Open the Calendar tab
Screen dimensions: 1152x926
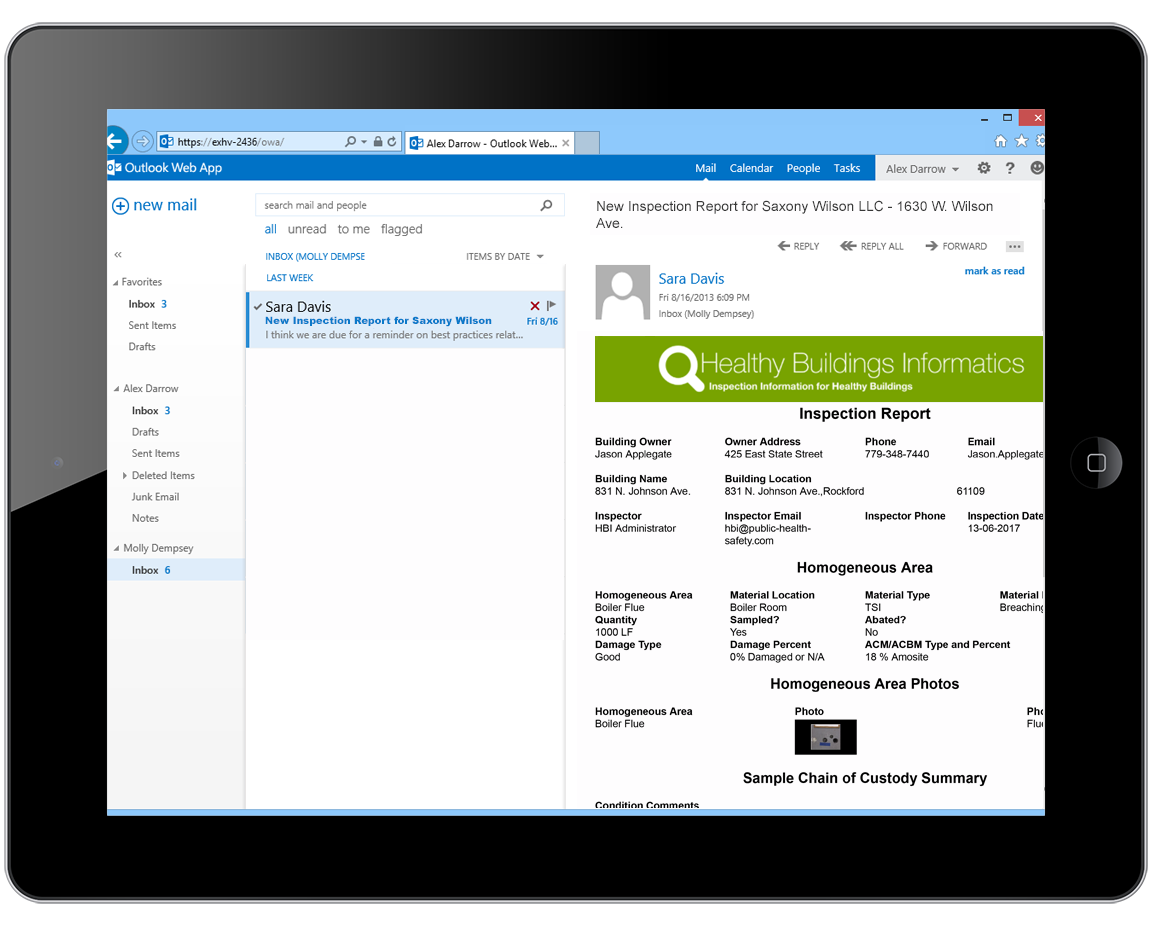point(751,168)
